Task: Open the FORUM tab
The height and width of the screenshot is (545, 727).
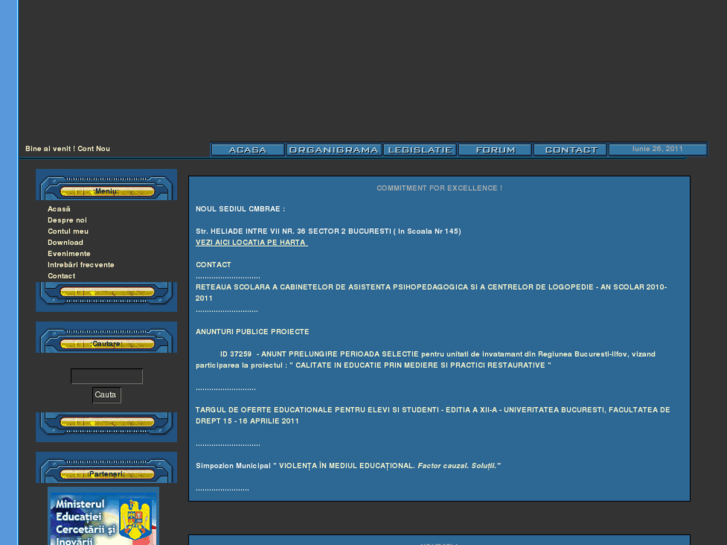Action: pos(495,150)
